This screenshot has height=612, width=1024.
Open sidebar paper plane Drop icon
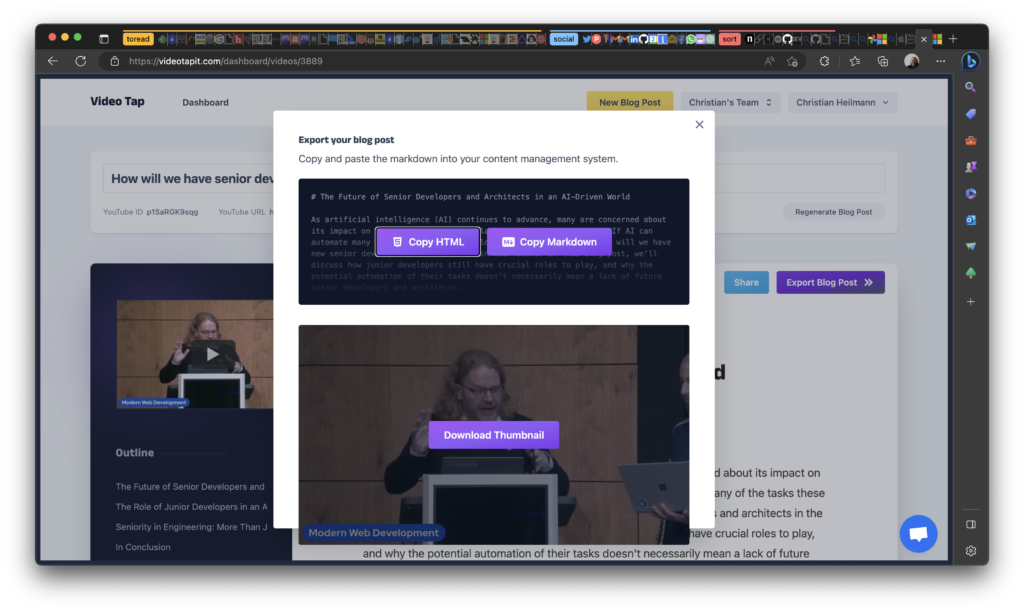tap(970, 246)
